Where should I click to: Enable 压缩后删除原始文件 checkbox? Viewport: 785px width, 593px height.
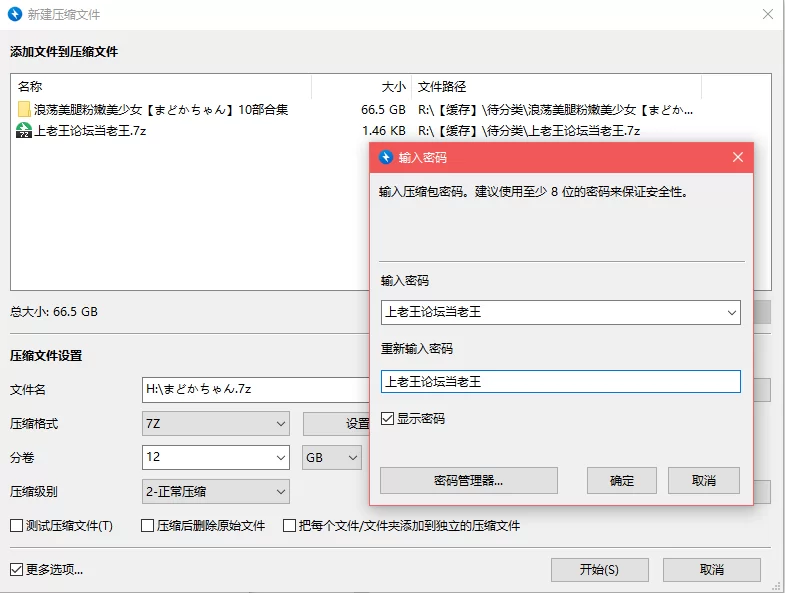tap(148, 525)
